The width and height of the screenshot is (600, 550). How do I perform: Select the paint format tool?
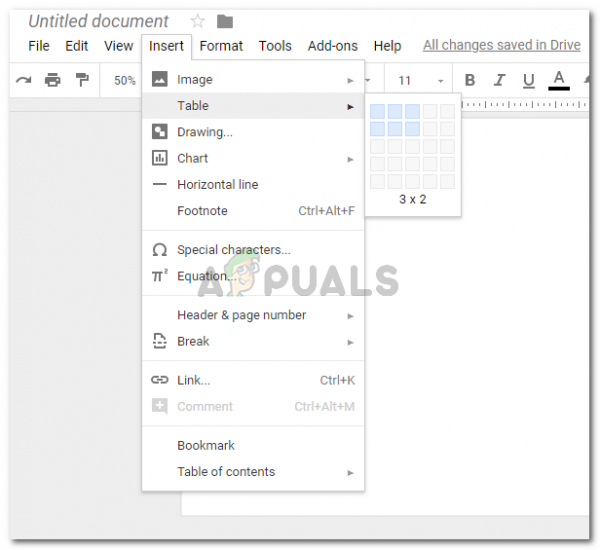click(x=82, y=80)
